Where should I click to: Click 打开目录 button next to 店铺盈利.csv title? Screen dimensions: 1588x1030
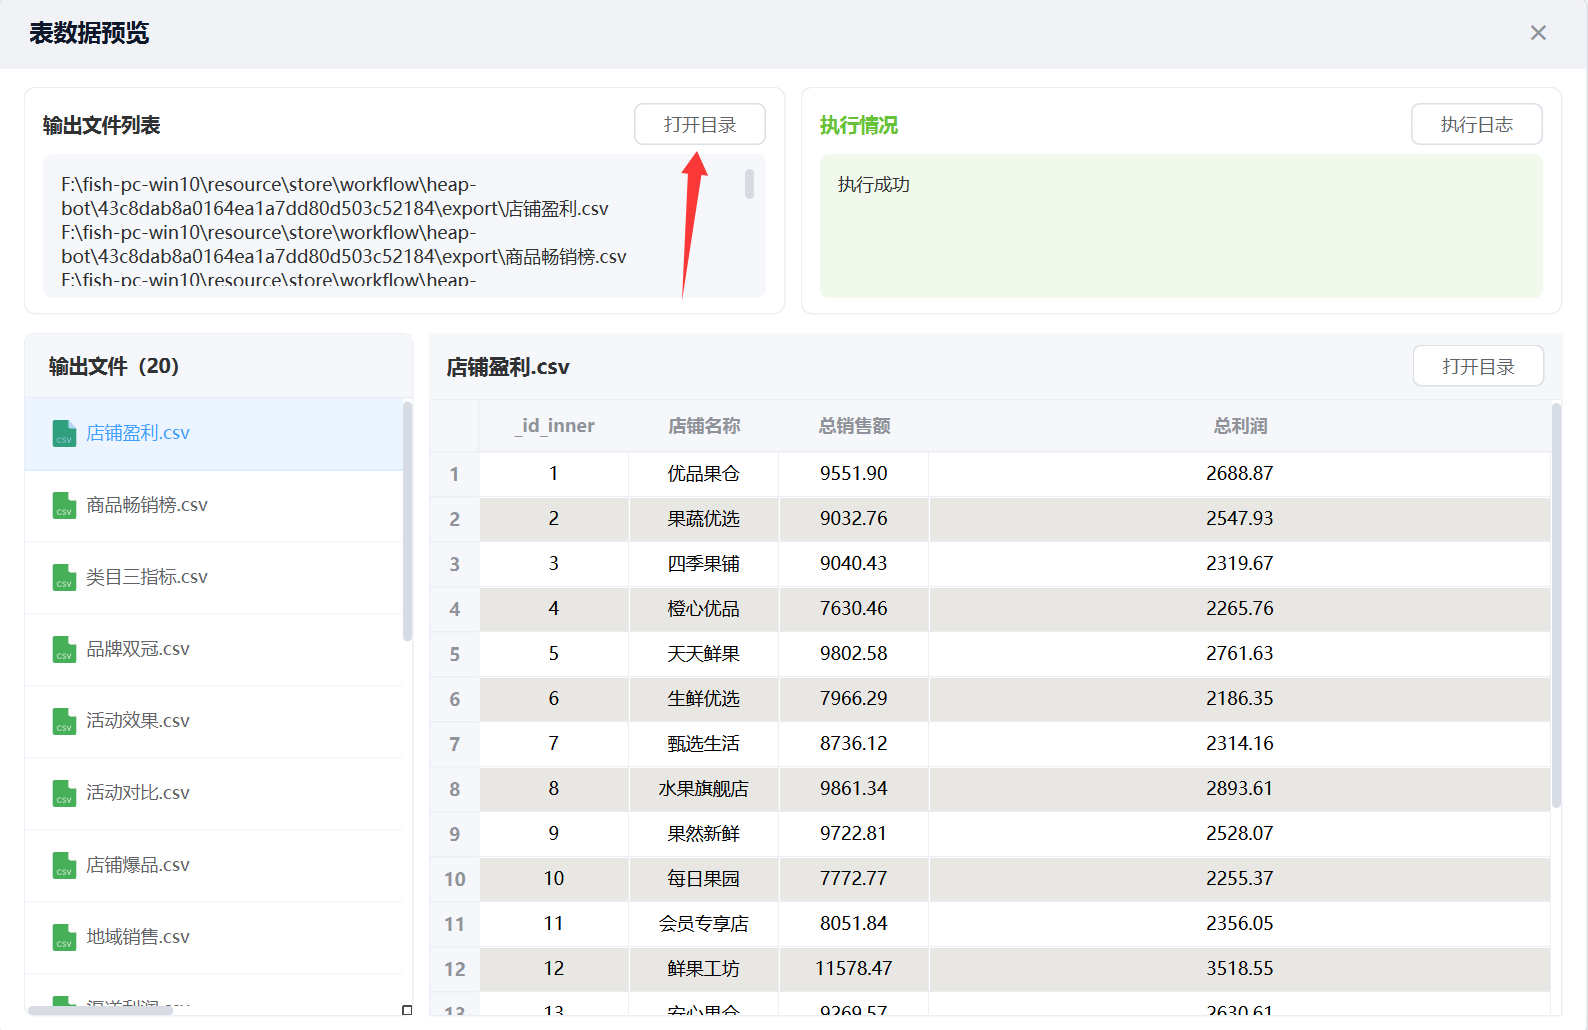coord(1477,367)
